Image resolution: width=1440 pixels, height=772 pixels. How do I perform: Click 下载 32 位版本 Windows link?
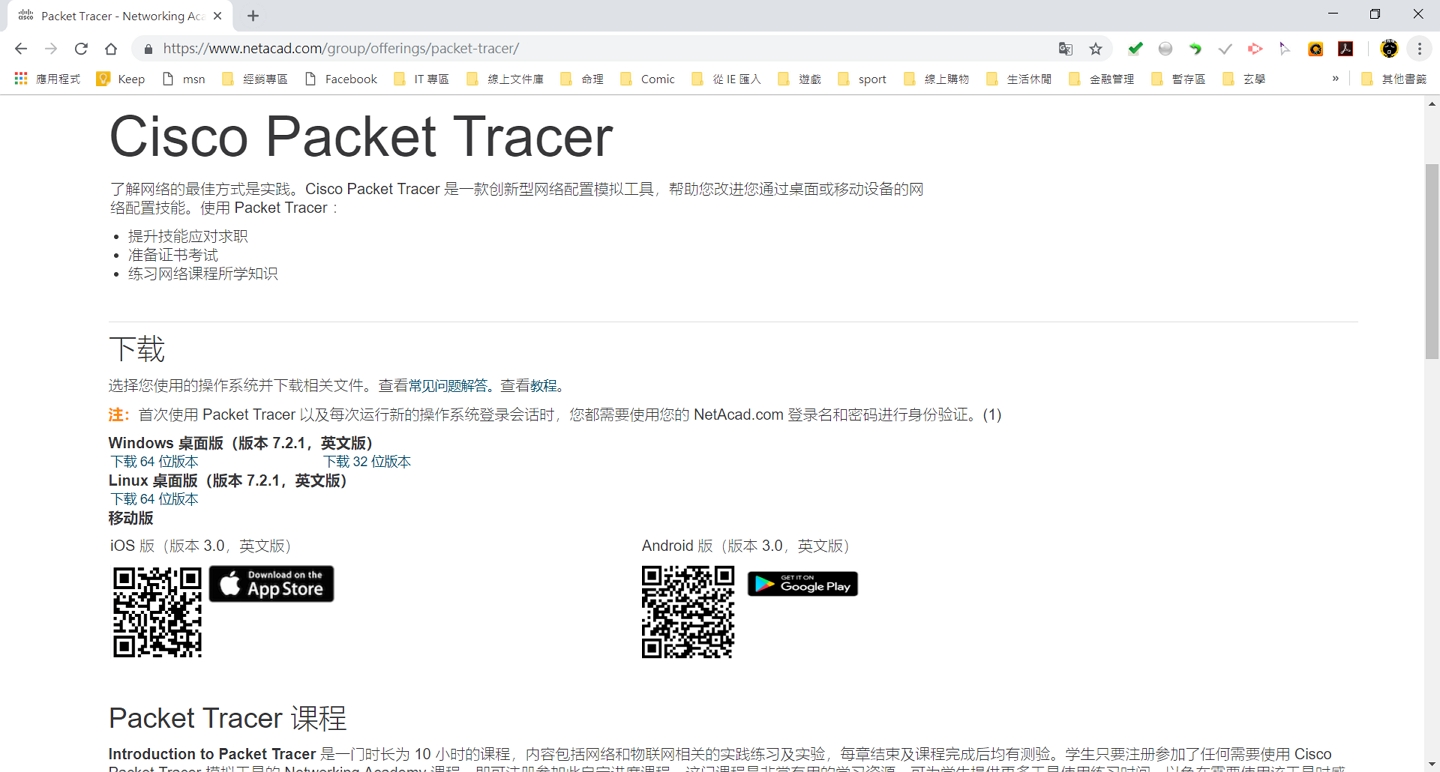pyautogui.click(x=367, y=462)
